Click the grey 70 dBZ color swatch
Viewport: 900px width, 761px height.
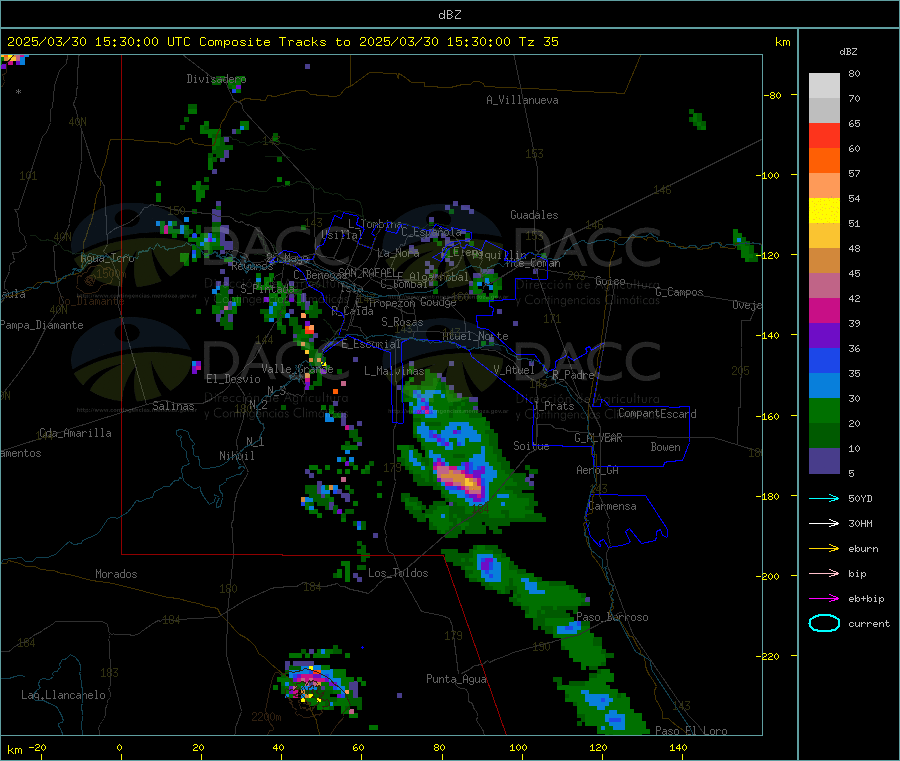[824, 110]
